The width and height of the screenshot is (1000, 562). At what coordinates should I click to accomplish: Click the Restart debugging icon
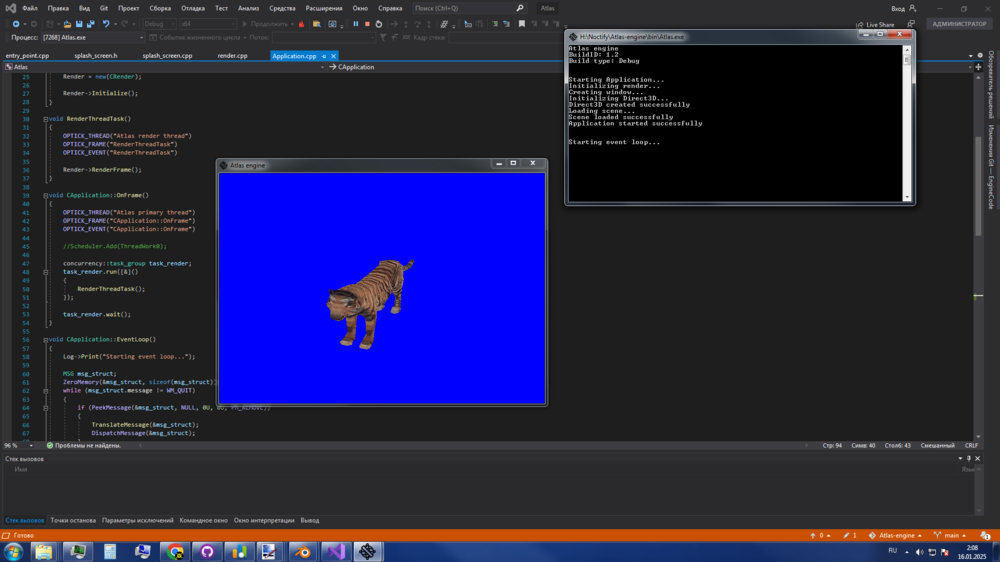(x=379, y=24)
